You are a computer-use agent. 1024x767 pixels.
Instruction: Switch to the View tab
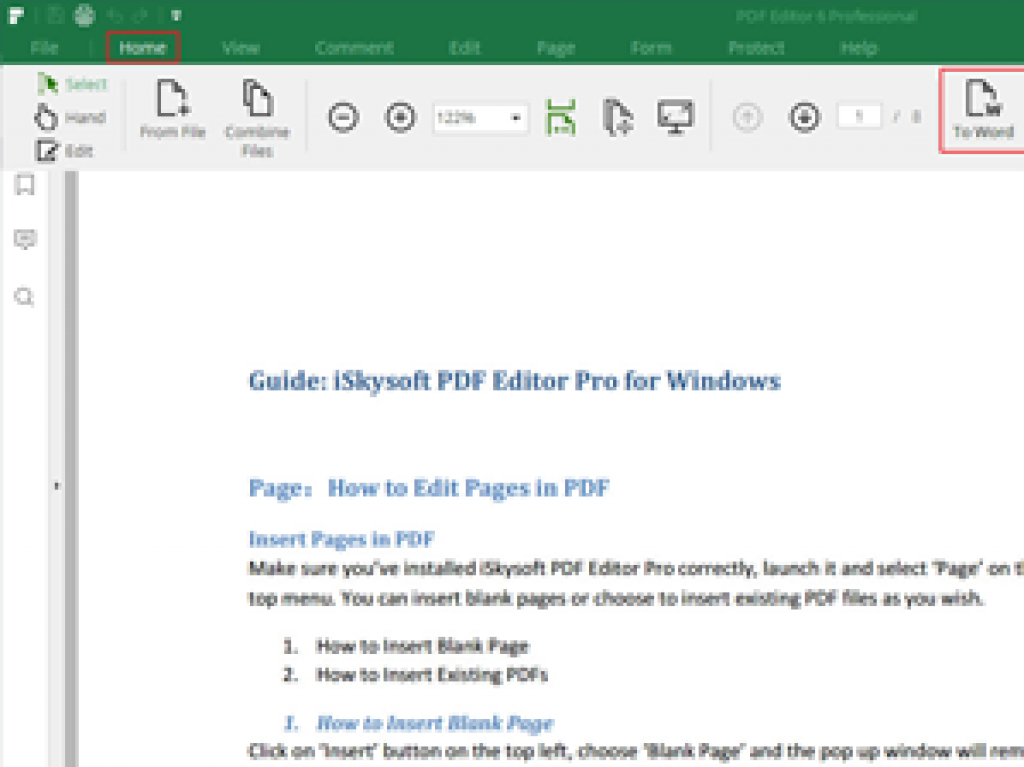click(x=241, y=48)
